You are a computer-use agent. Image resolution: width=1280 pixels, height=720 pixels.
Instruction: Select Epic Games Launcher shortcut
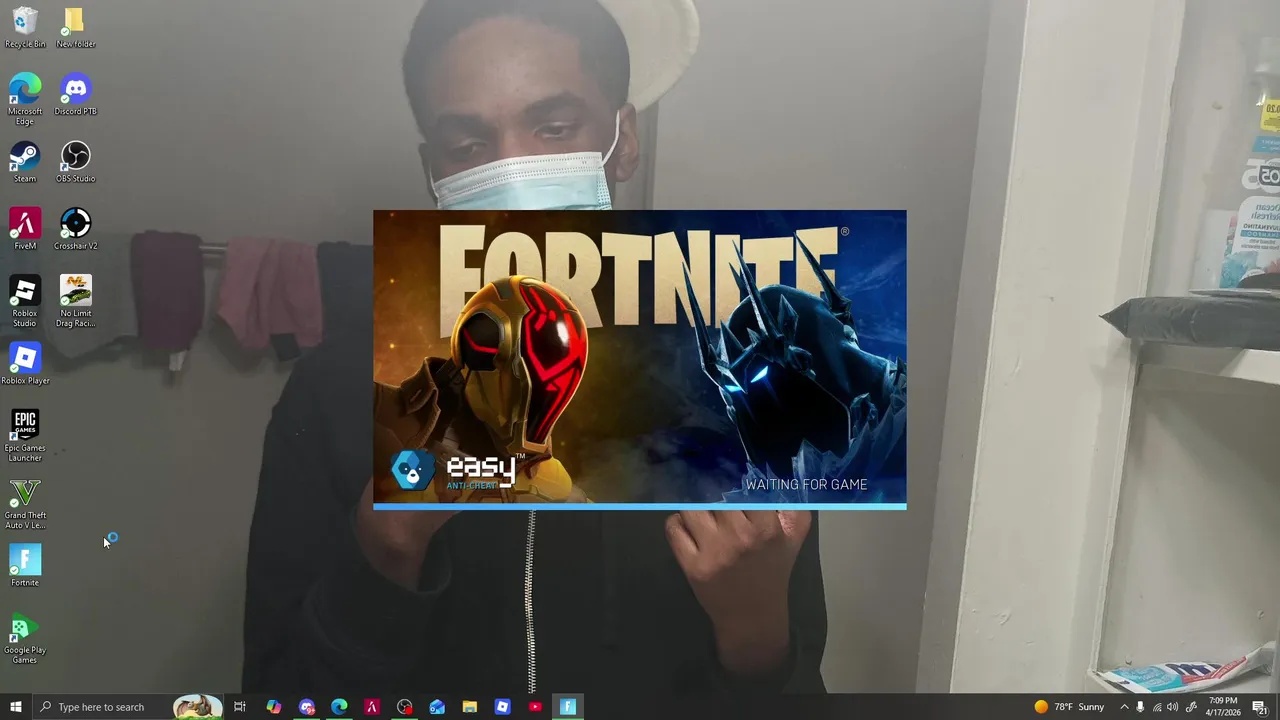pos(25,436)
